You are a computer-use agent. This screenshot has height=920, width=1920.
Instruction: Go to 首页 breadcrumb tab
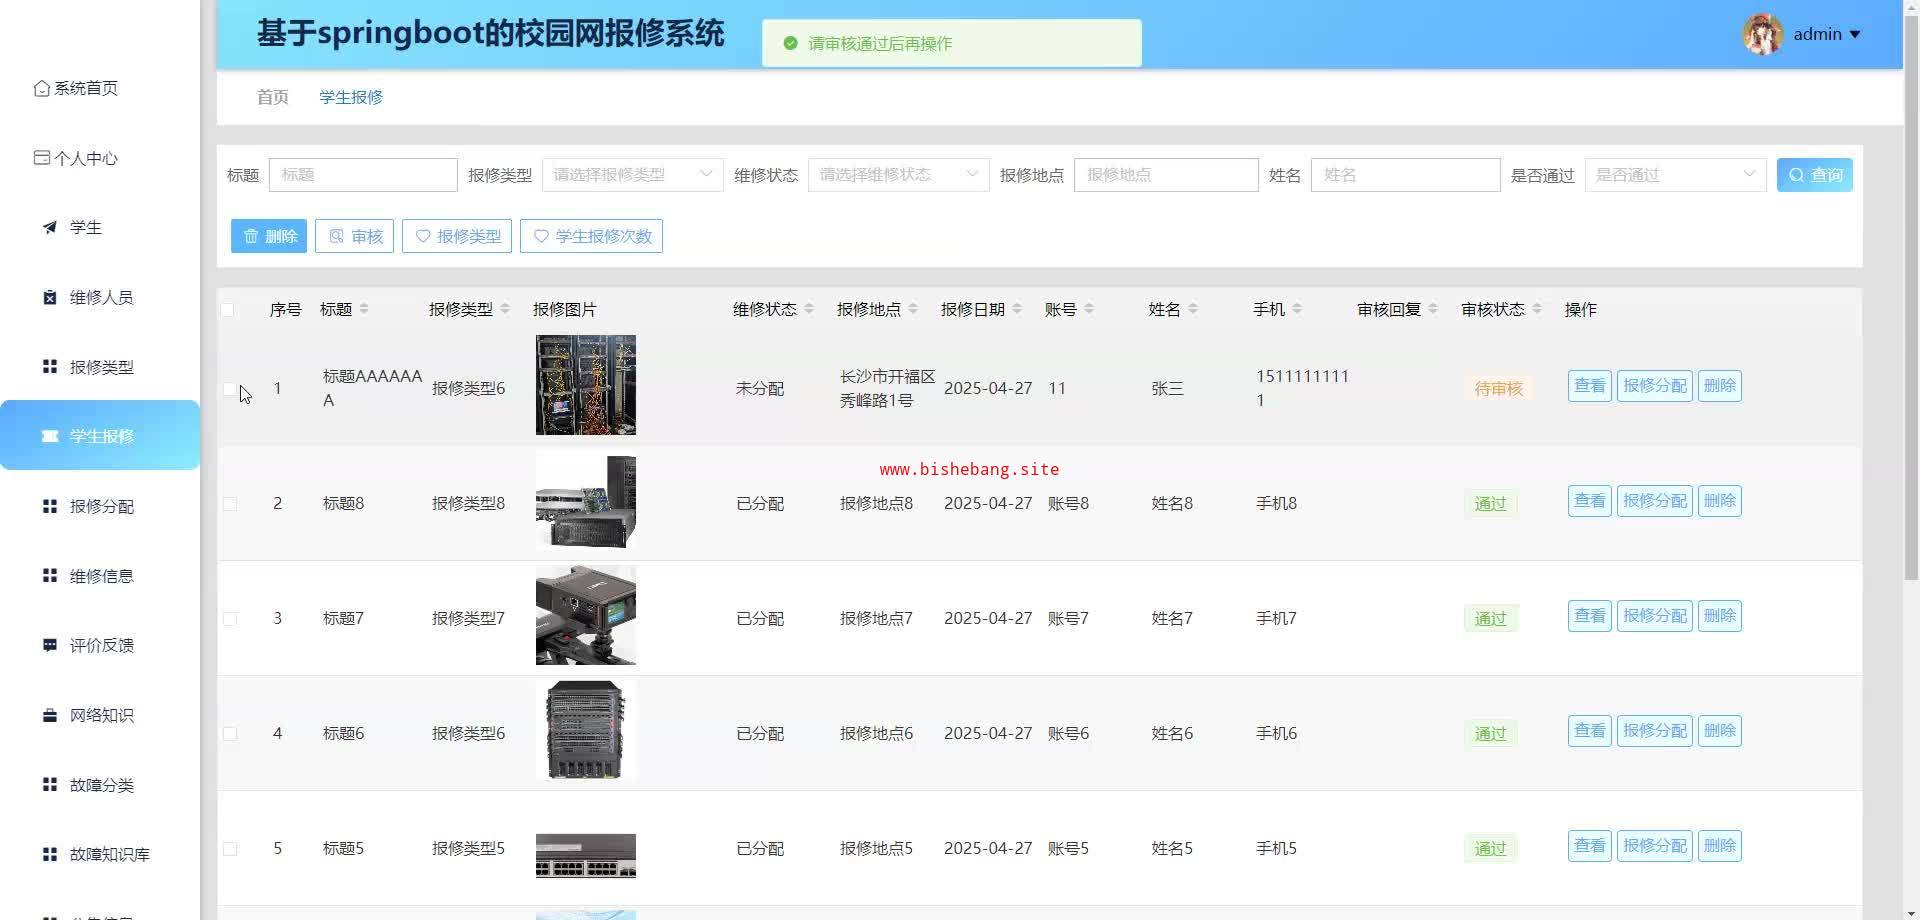[x=272, y=97]
